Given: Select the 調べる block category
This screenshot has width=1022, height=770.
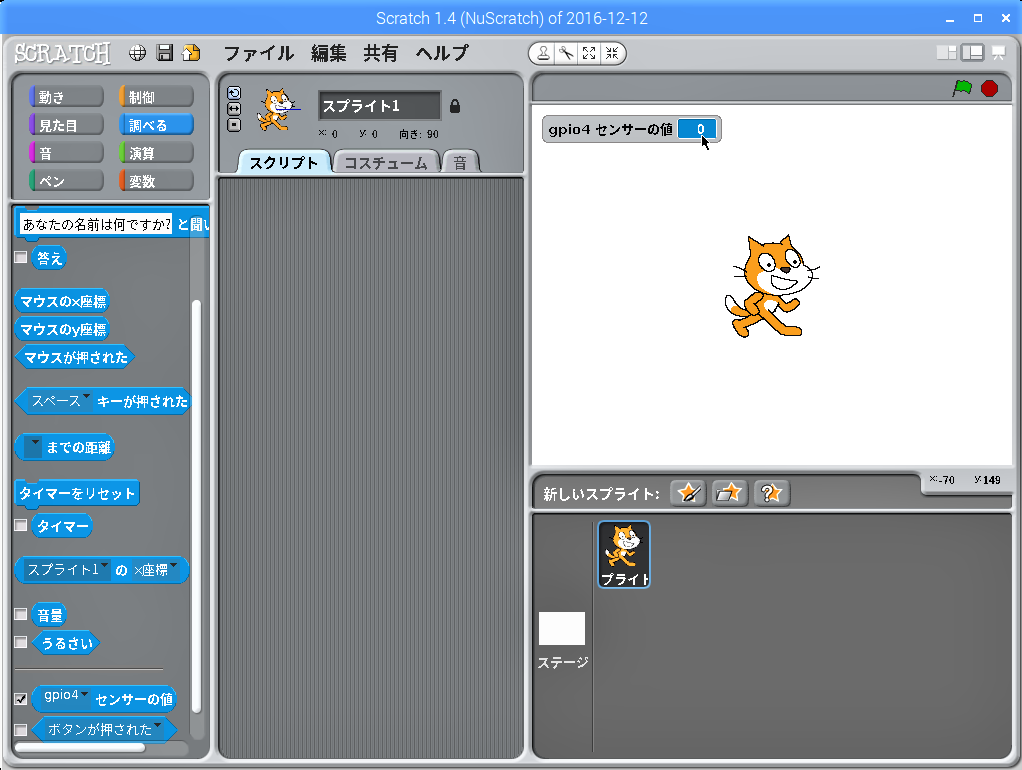Looking at the screenshot, I should (156, 125).
